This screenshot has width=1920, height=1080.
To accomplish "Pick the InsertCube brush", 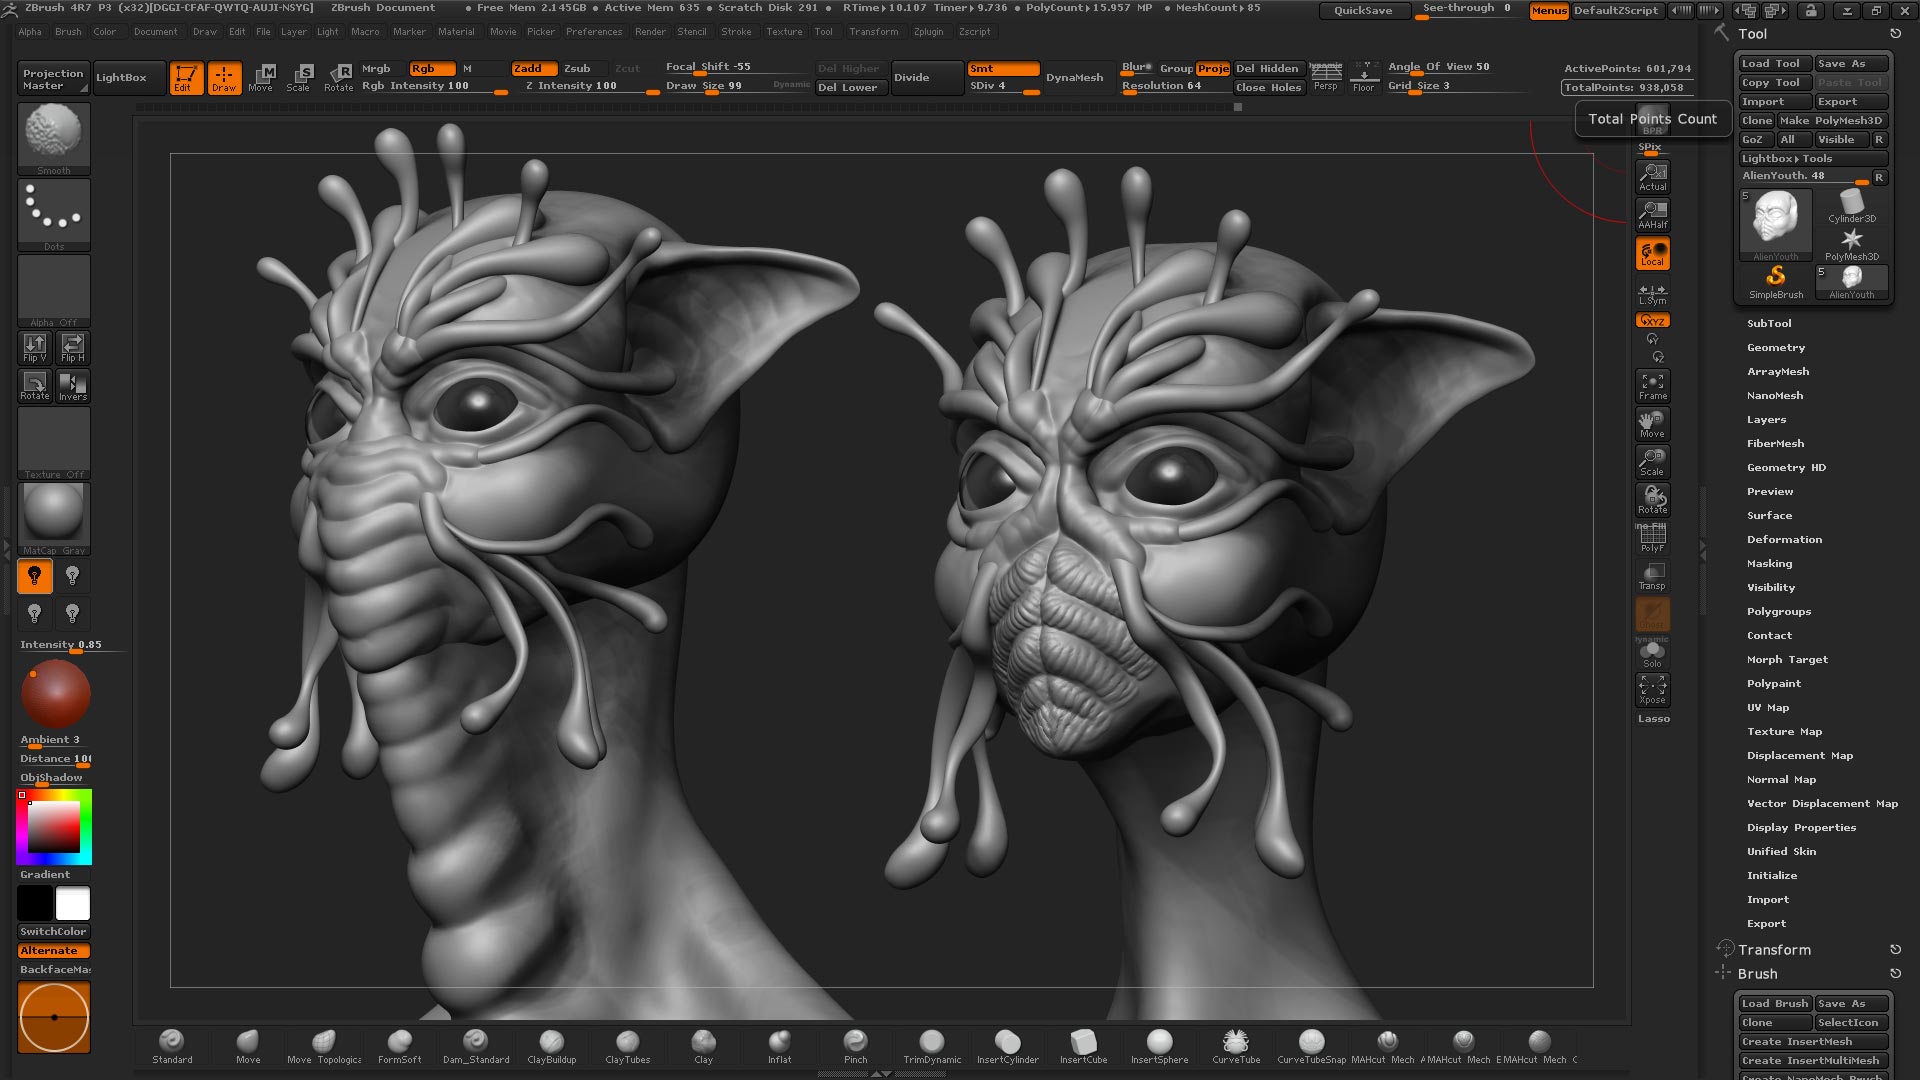I will click(1083, 1046).
